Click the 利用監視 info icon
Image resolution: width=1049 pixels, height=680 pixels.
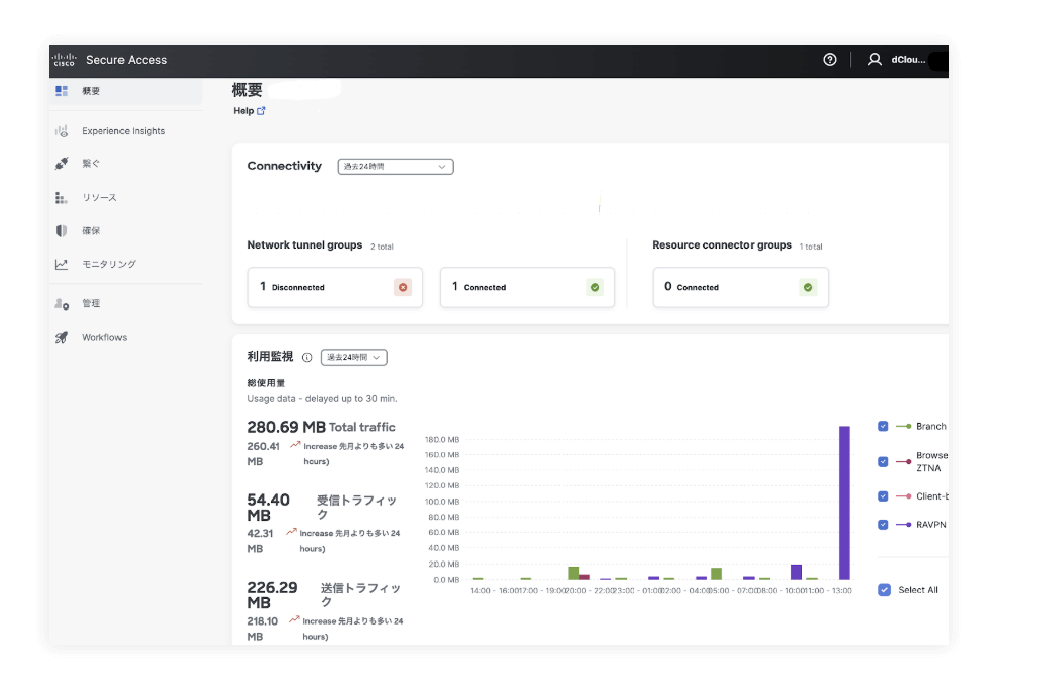[307, 358]
